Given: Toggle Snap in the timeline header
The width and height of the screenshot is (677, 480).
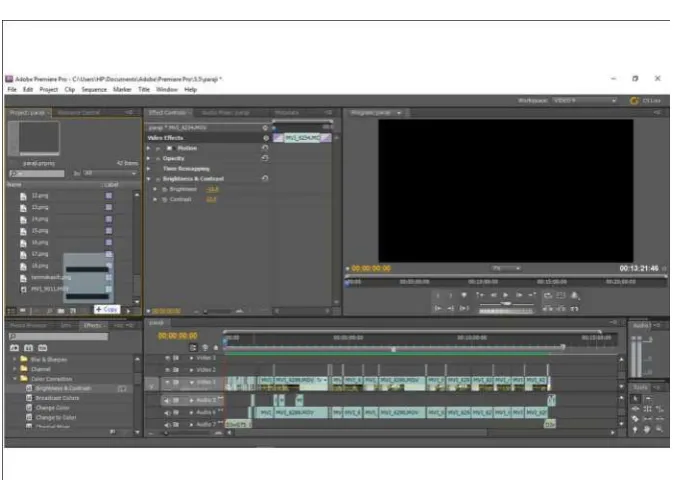Looking at the screenshot, I should pyautogui.click(x=193, y=347).
